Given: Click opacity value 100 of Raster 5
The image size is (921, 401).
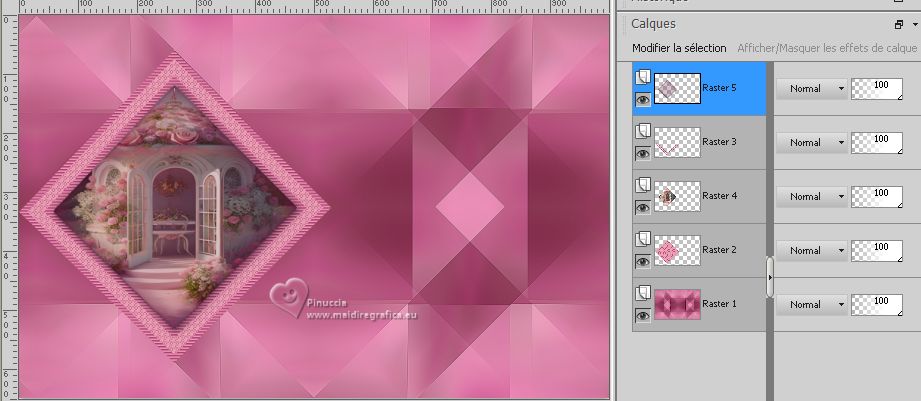Looking at the screenshot, I should [877, 89].
